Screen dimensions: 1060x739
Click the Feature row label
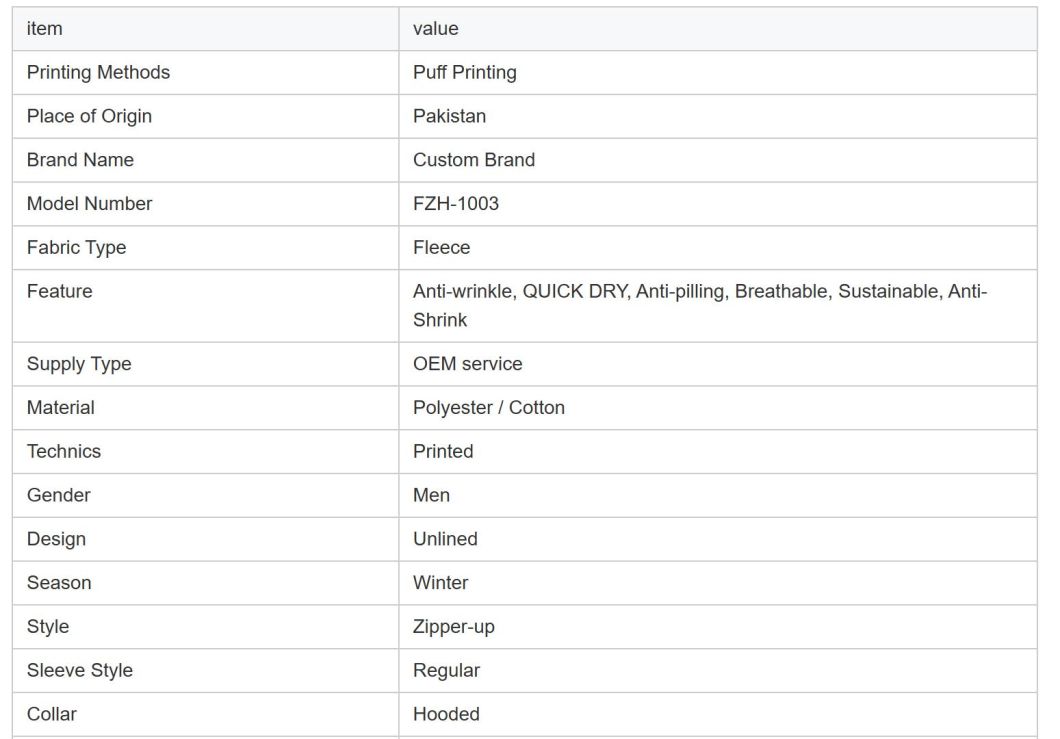[59, 291]
